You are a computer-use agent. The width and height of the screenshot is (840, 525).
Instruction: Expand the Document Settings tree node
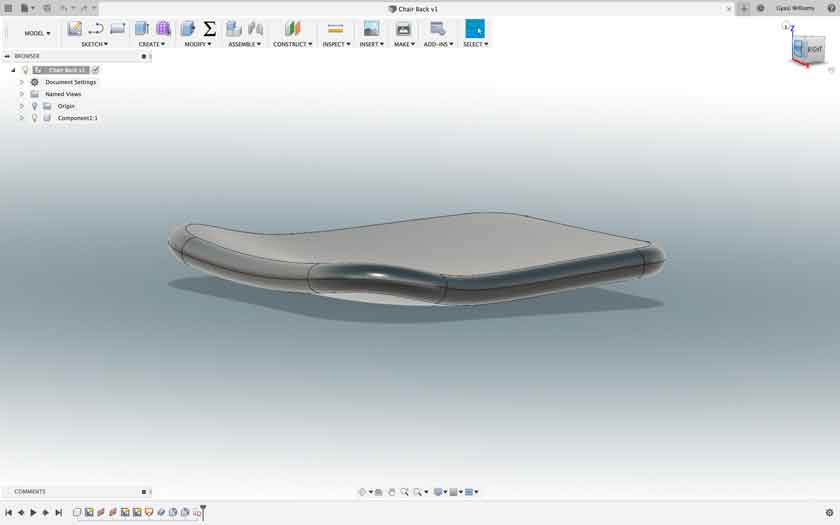tap(22, 82)
